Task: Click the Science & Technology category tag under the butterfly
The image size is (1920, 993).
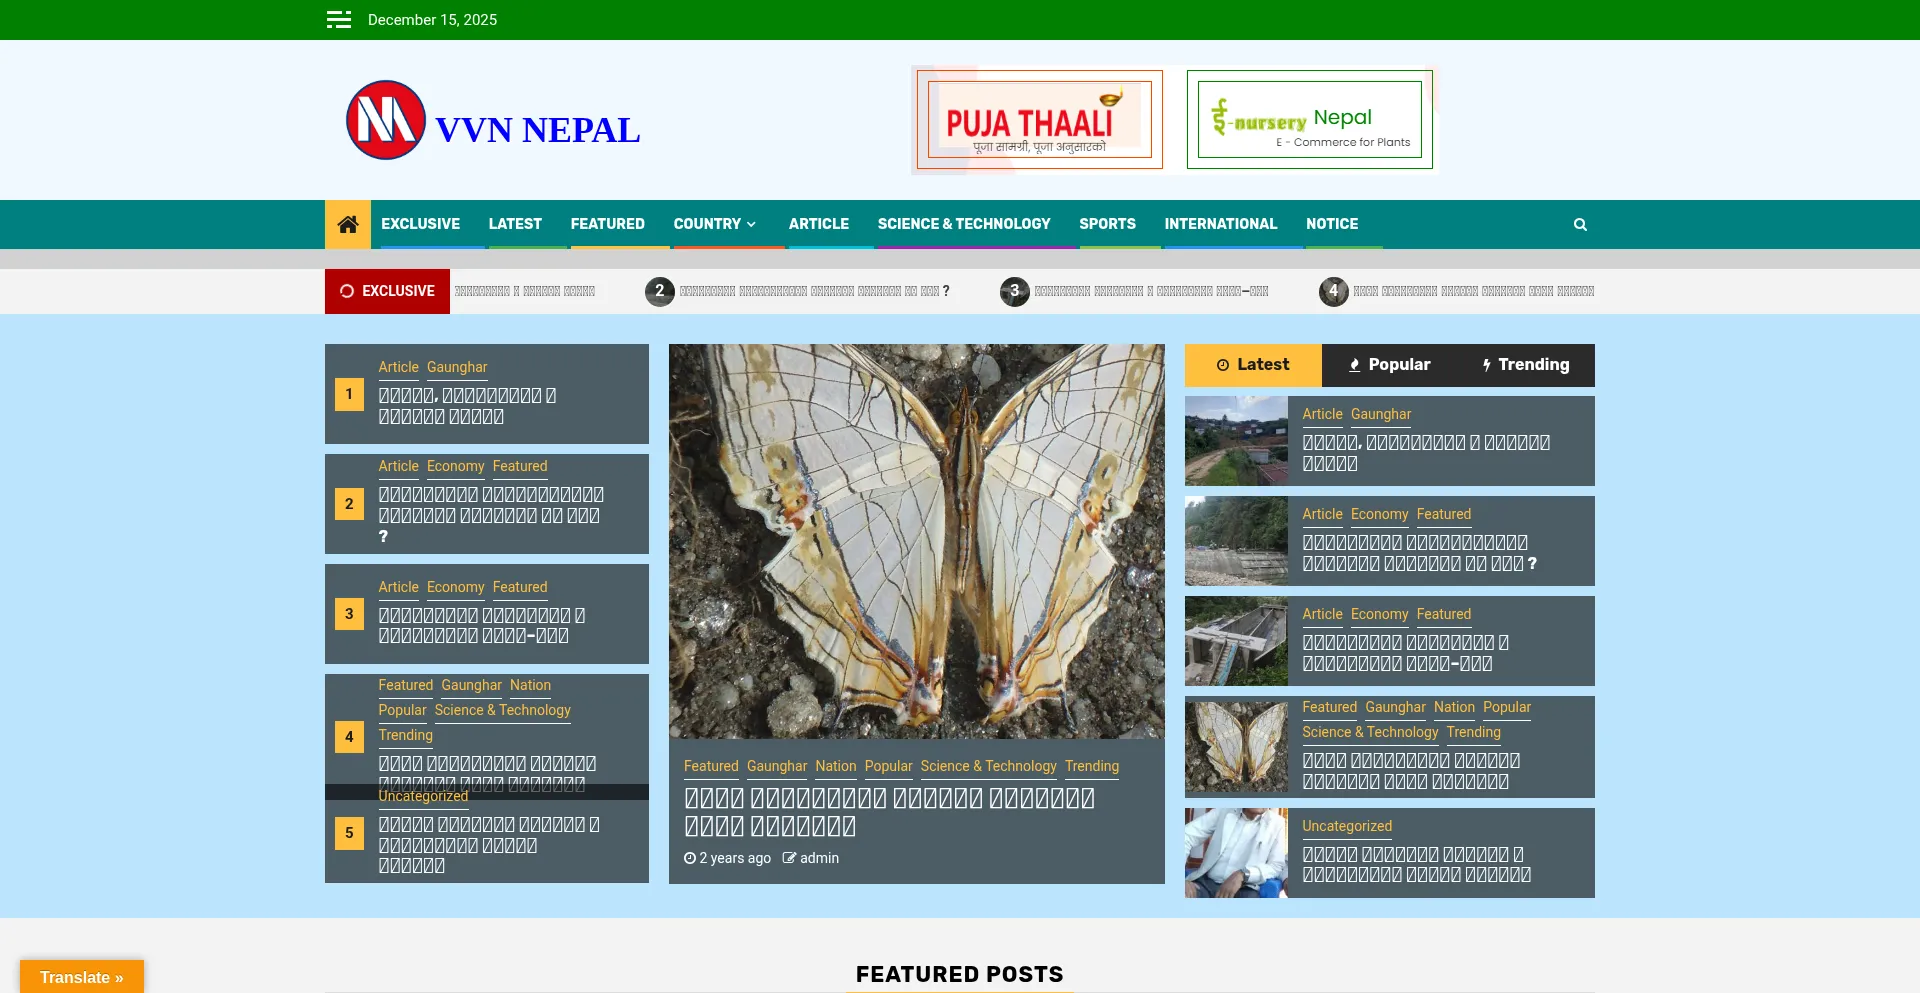Action: [x=988, y=766]
